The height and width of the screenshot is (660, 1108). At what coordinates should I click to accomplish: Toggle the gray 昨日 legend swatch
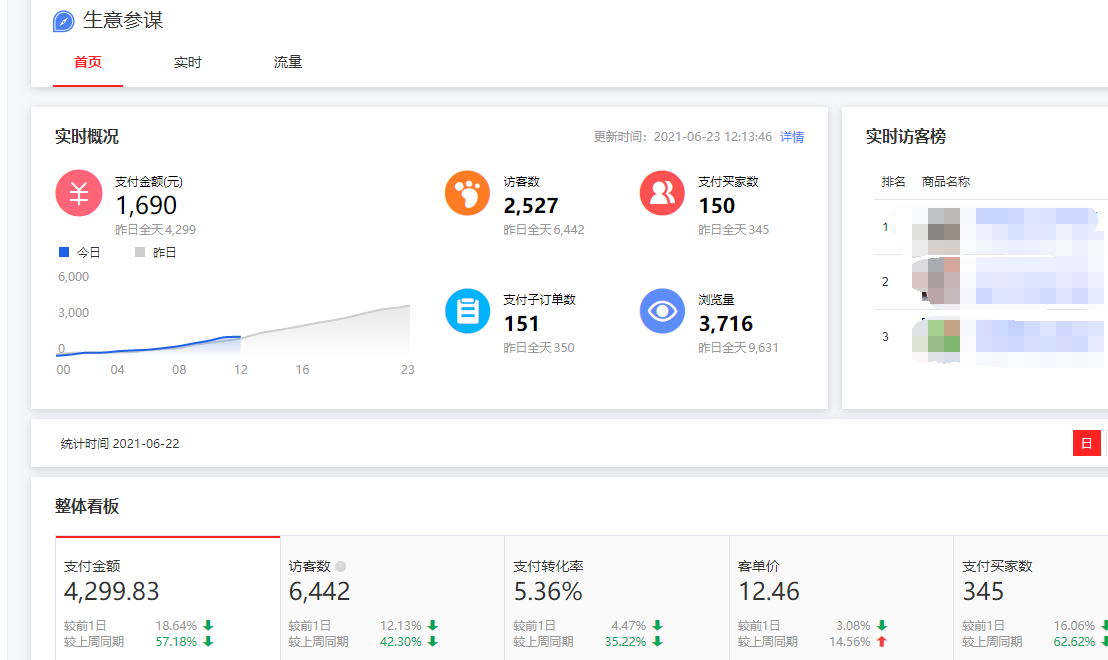pos(140,252)
